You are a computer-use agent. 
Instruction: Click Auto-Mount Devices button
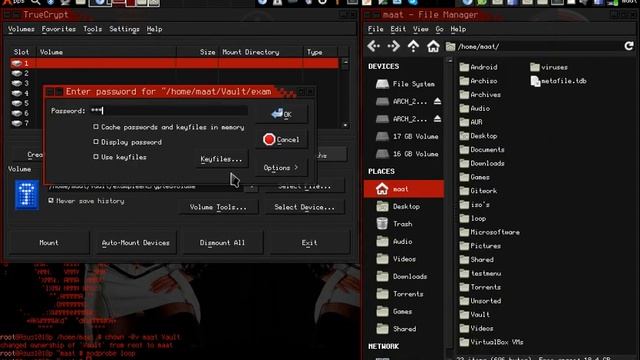click(x=136, y=243)
